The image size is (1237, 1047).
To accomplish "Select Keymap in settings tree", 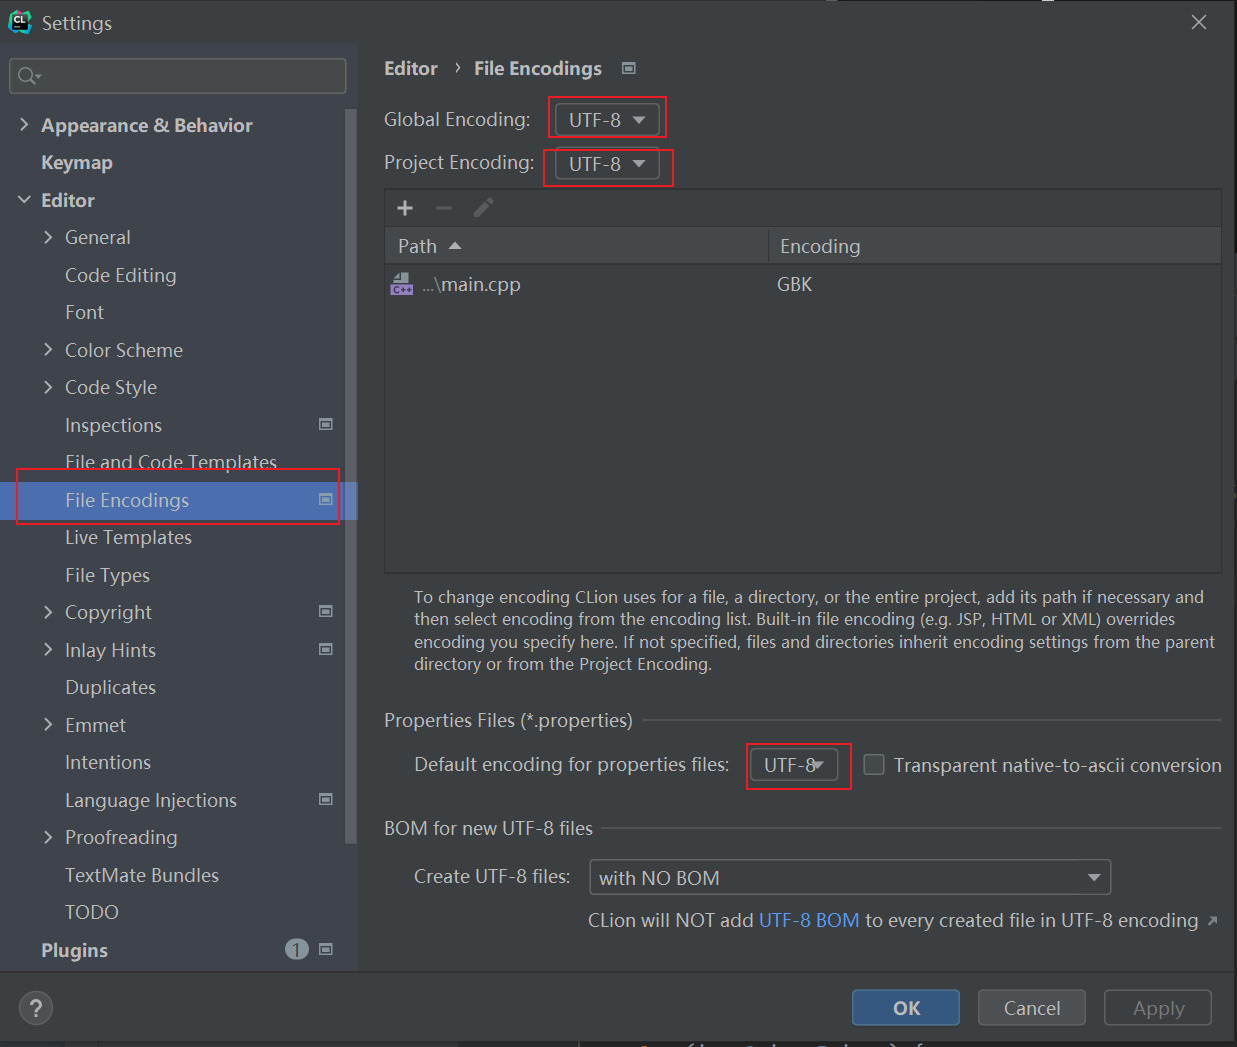I will (77, 162).
